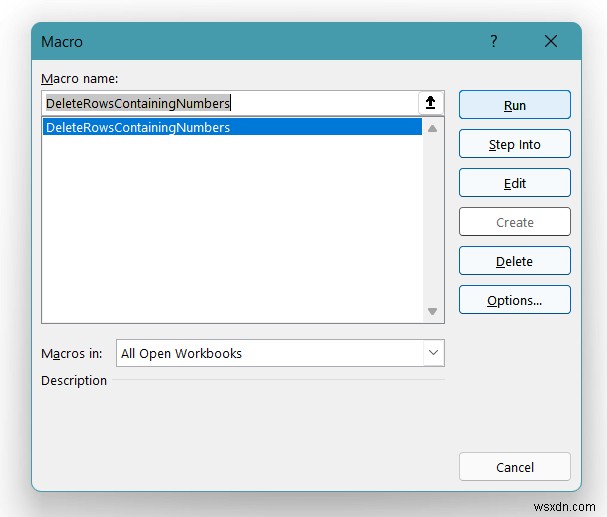Click the macro list scroll down arrow
607x517 pixels.
click(x=432, y=311)
